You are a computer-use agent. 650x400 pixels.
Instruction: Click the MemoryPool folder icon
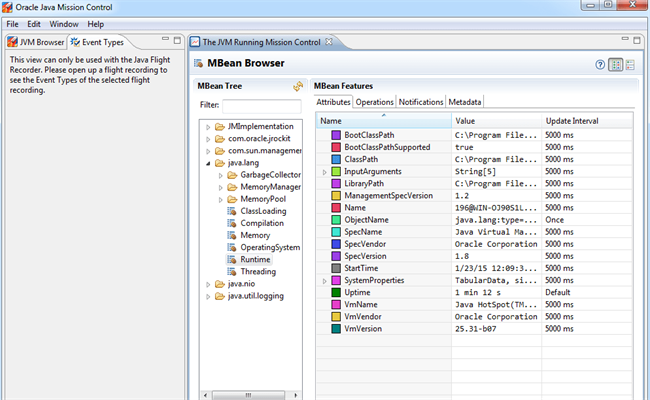pos(232,199)
